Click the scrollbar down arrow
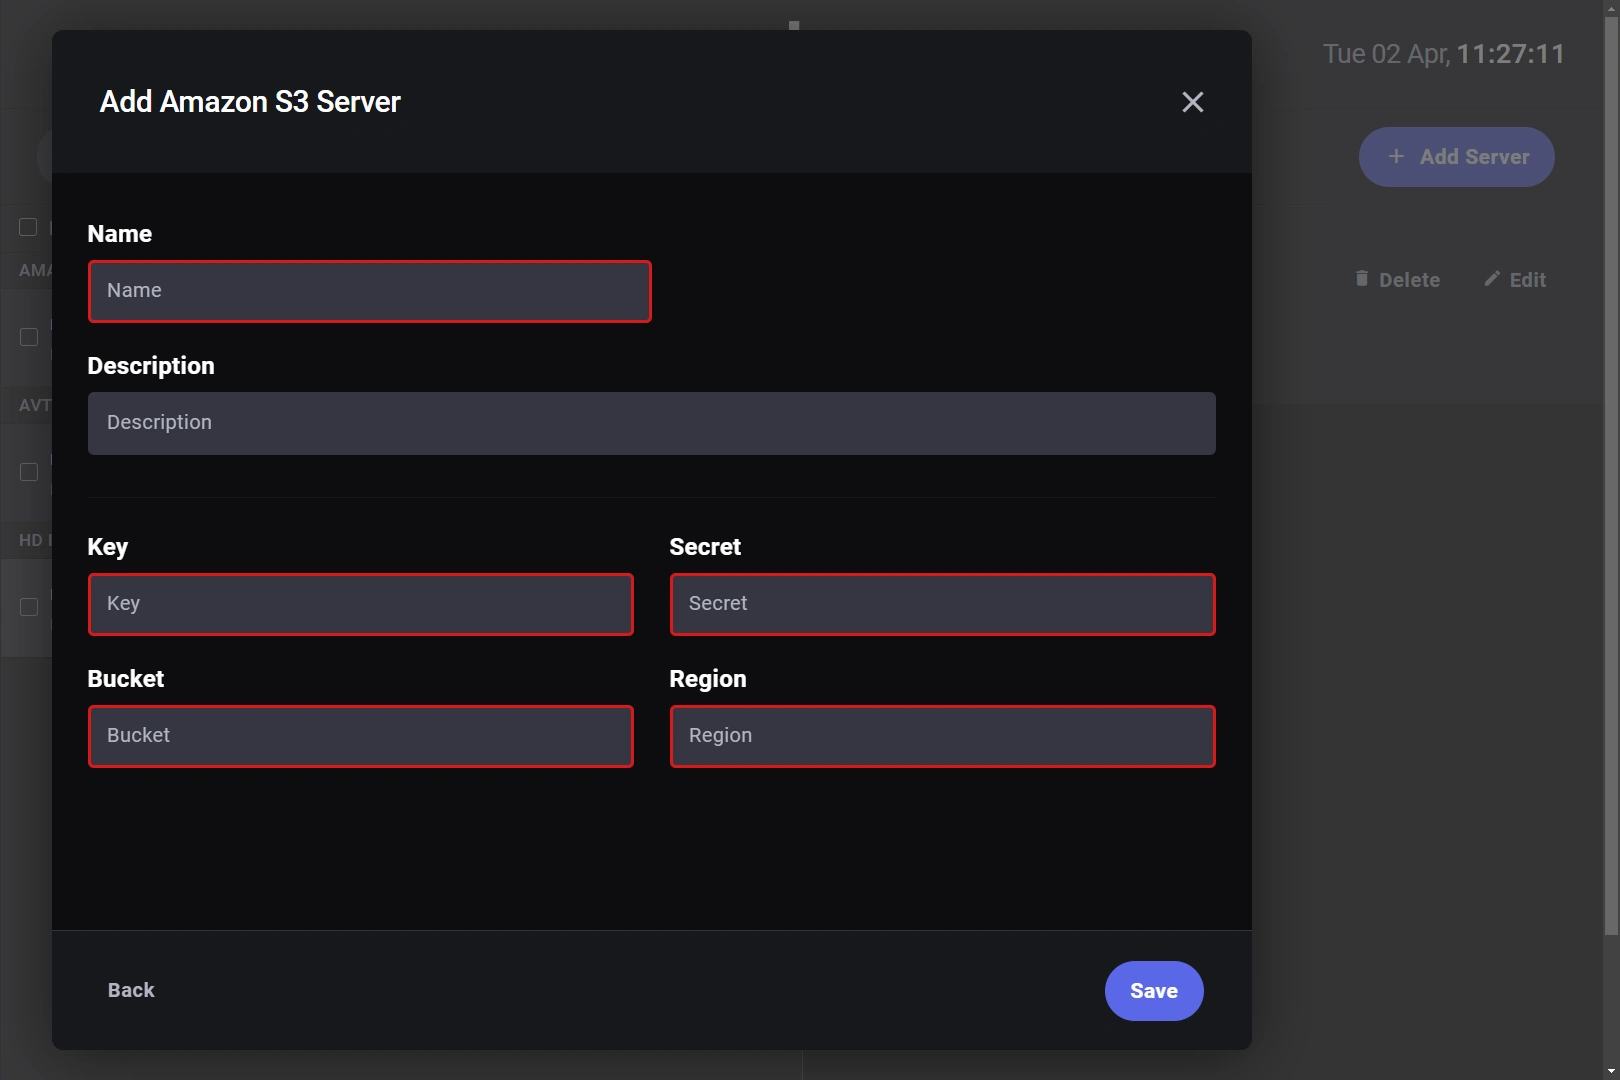 coord(1611,1071)
